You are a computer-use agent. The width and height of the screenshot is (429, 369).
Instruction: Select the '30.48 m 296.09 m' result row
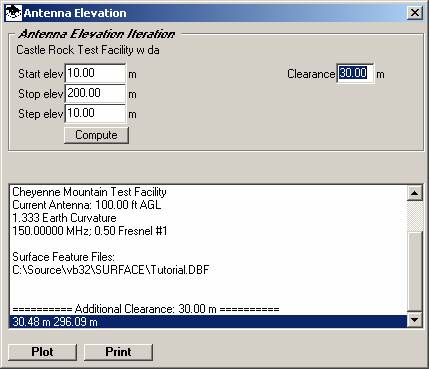208,322
